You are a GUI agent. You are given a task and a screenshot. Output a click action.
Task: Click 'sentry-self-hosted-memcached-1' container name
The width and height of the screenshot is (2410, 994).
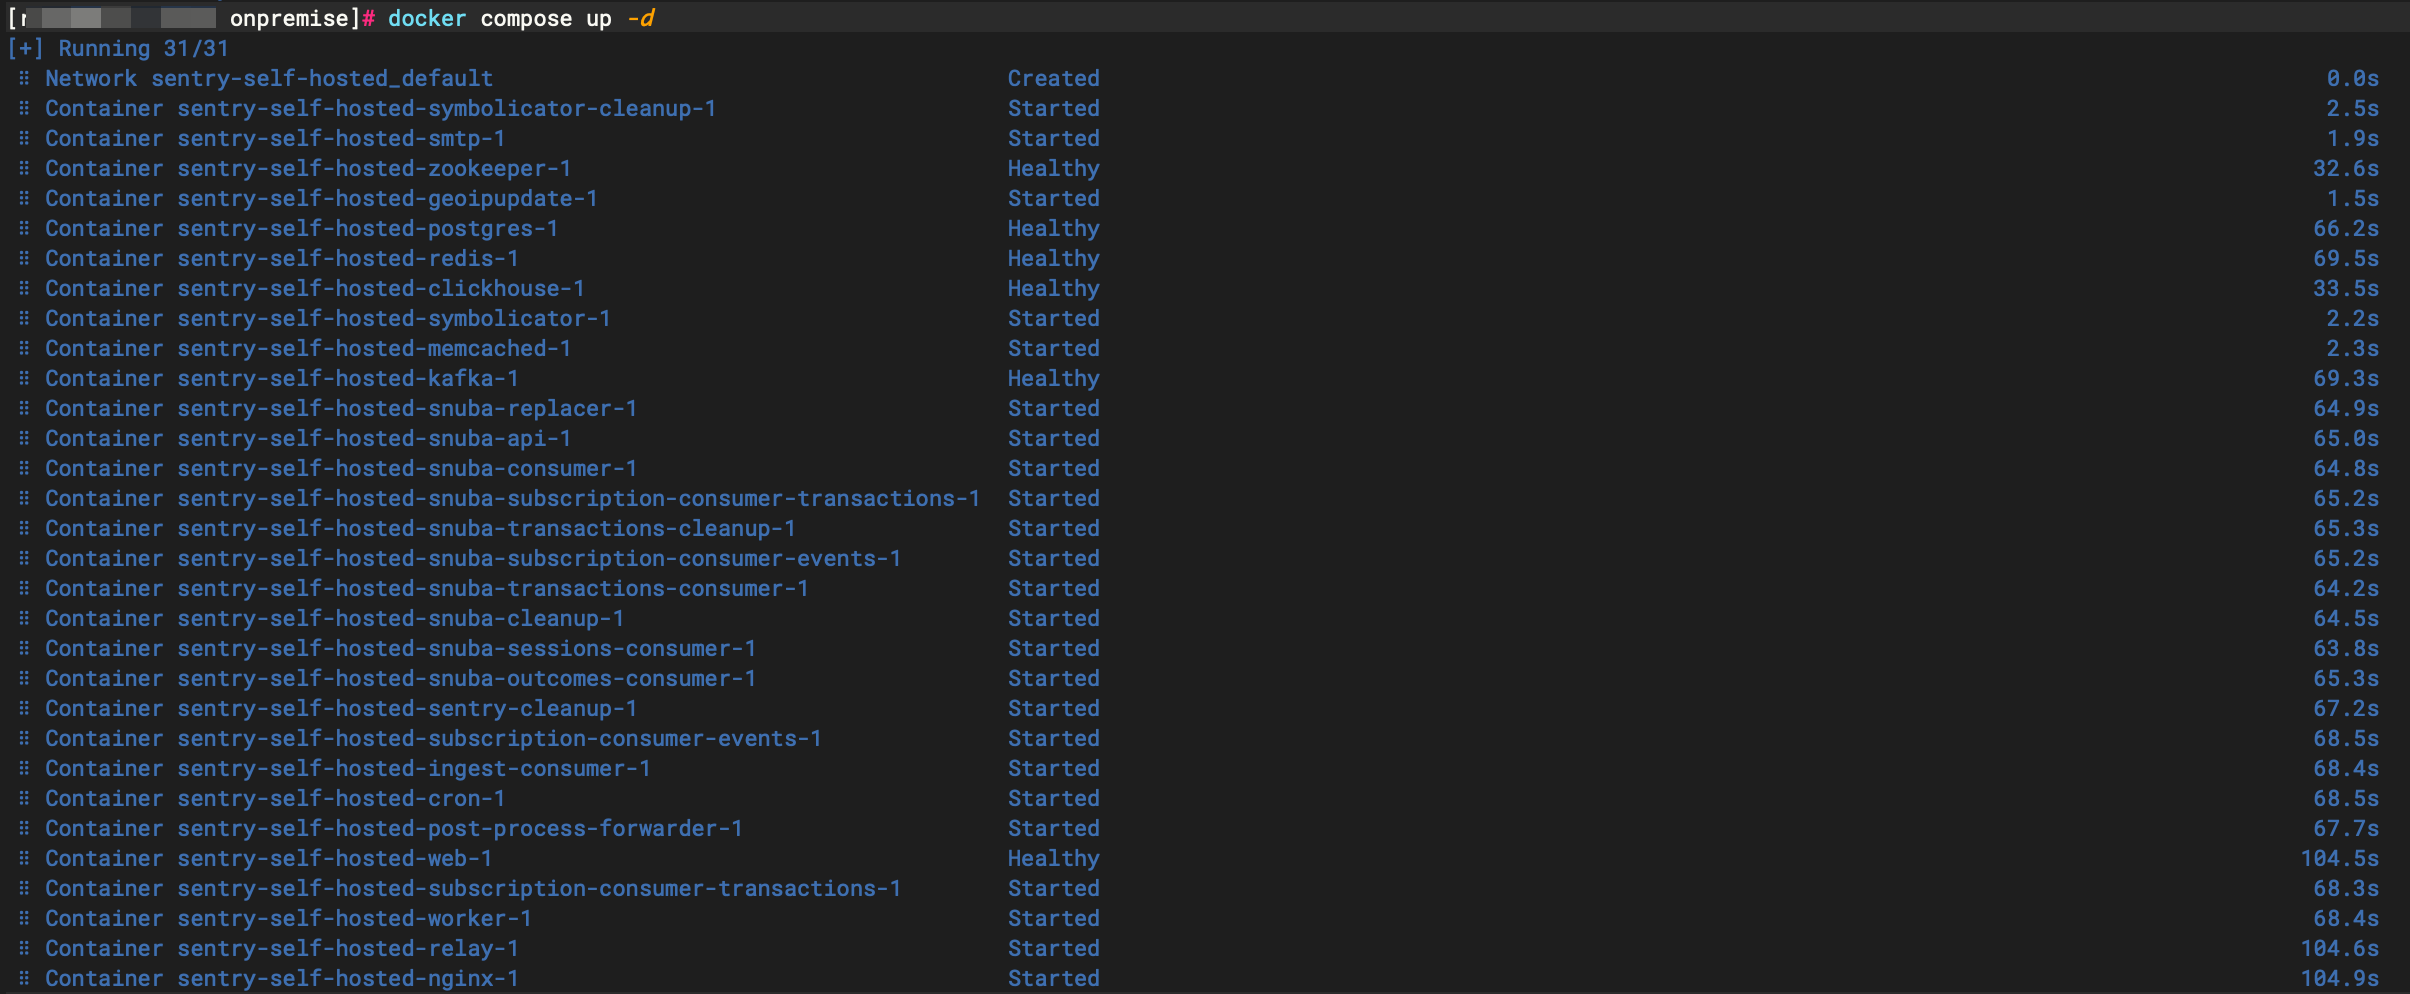[x=374, y=348]
